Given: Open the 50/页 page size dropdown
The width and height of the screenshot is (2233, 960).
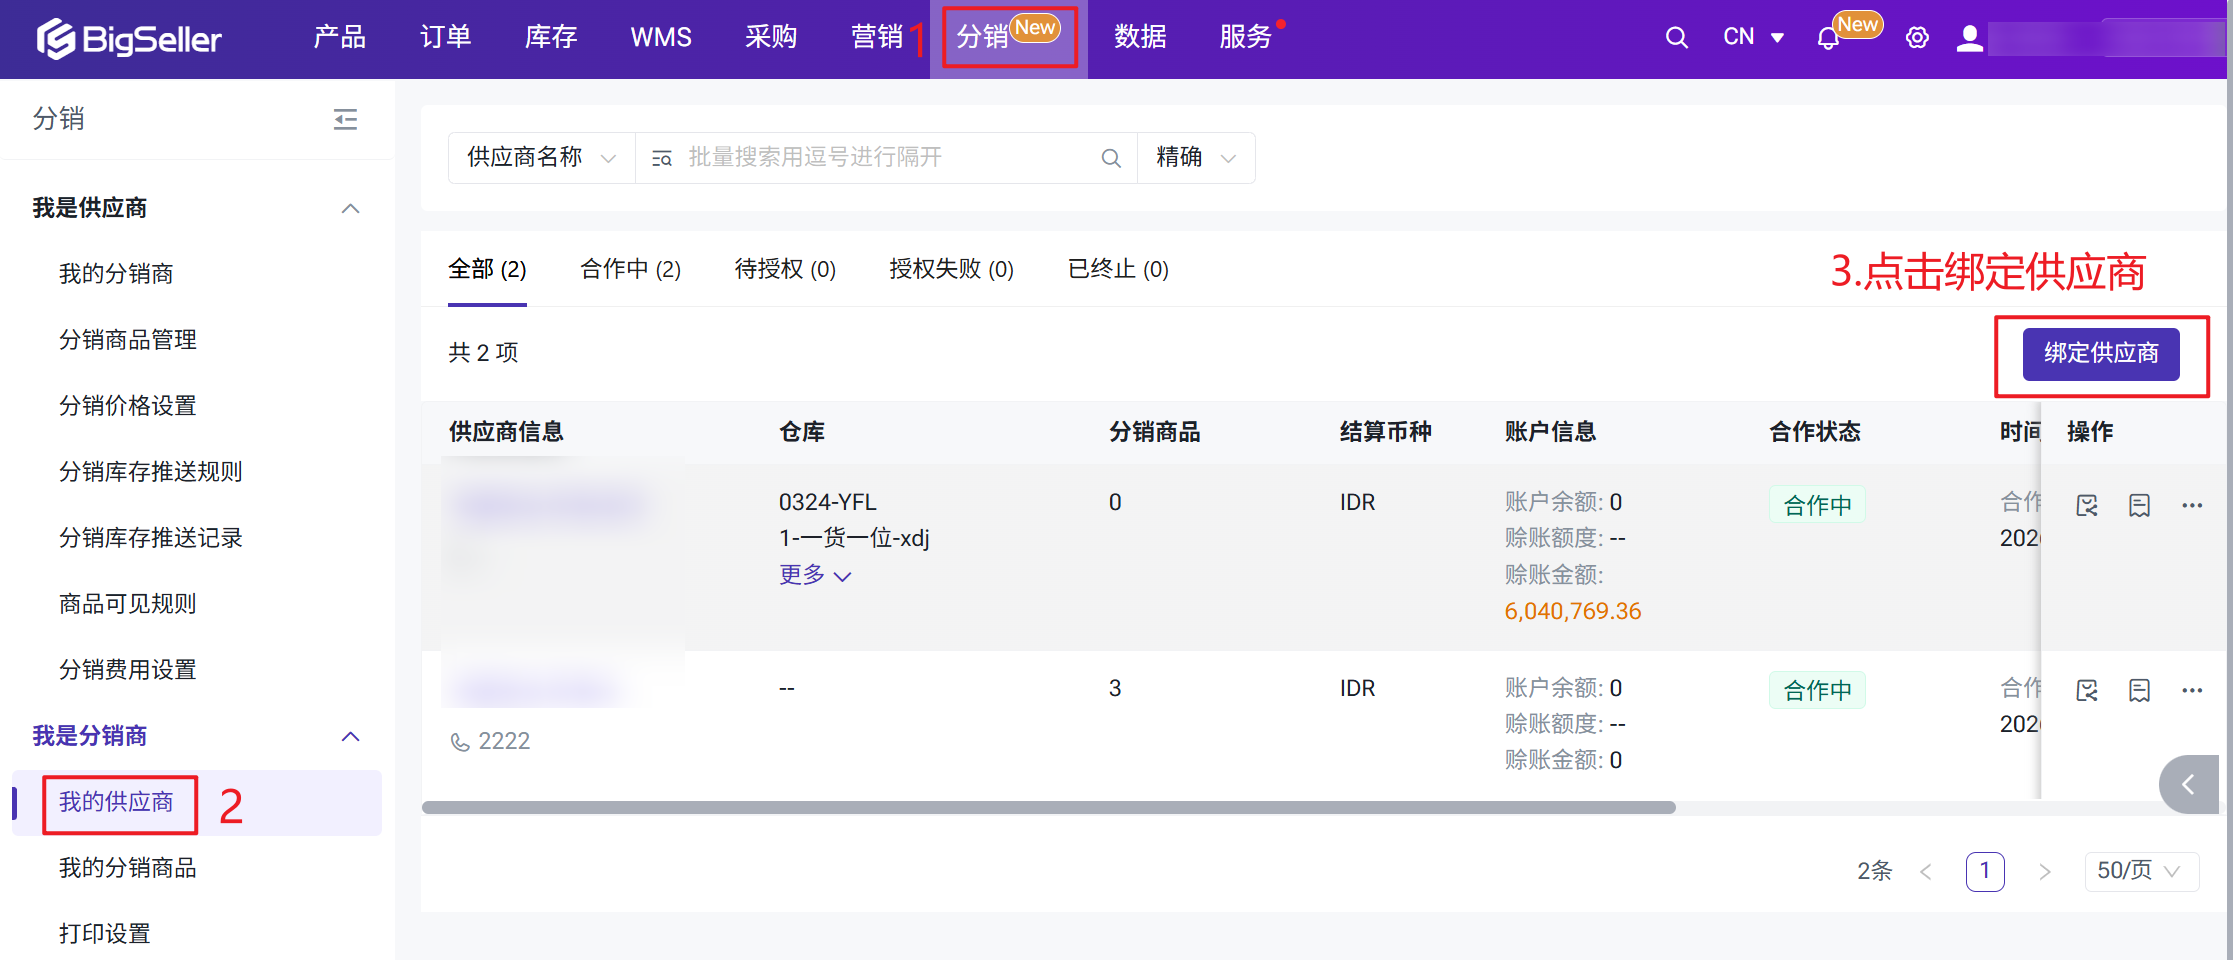Looking at the screenshot, I should pyautogui.click(x=2140, y=871).
